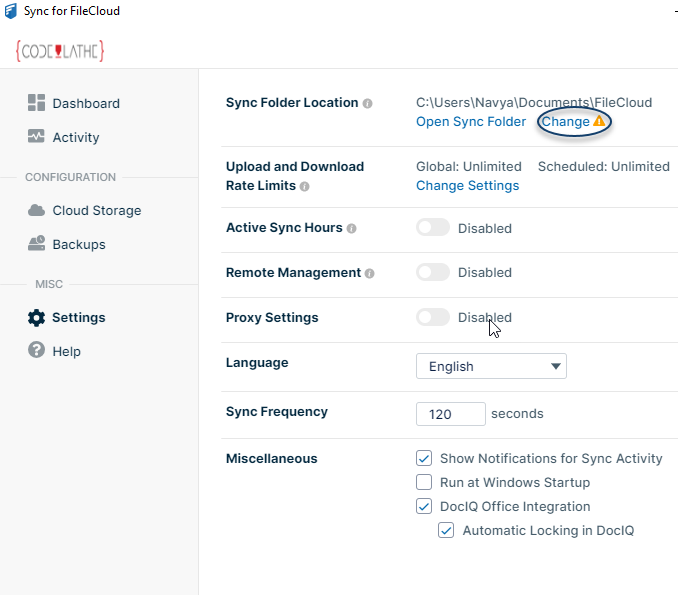678x595 pixels.
Task: Select Backups in the sidebar
Action: [79, 244]
